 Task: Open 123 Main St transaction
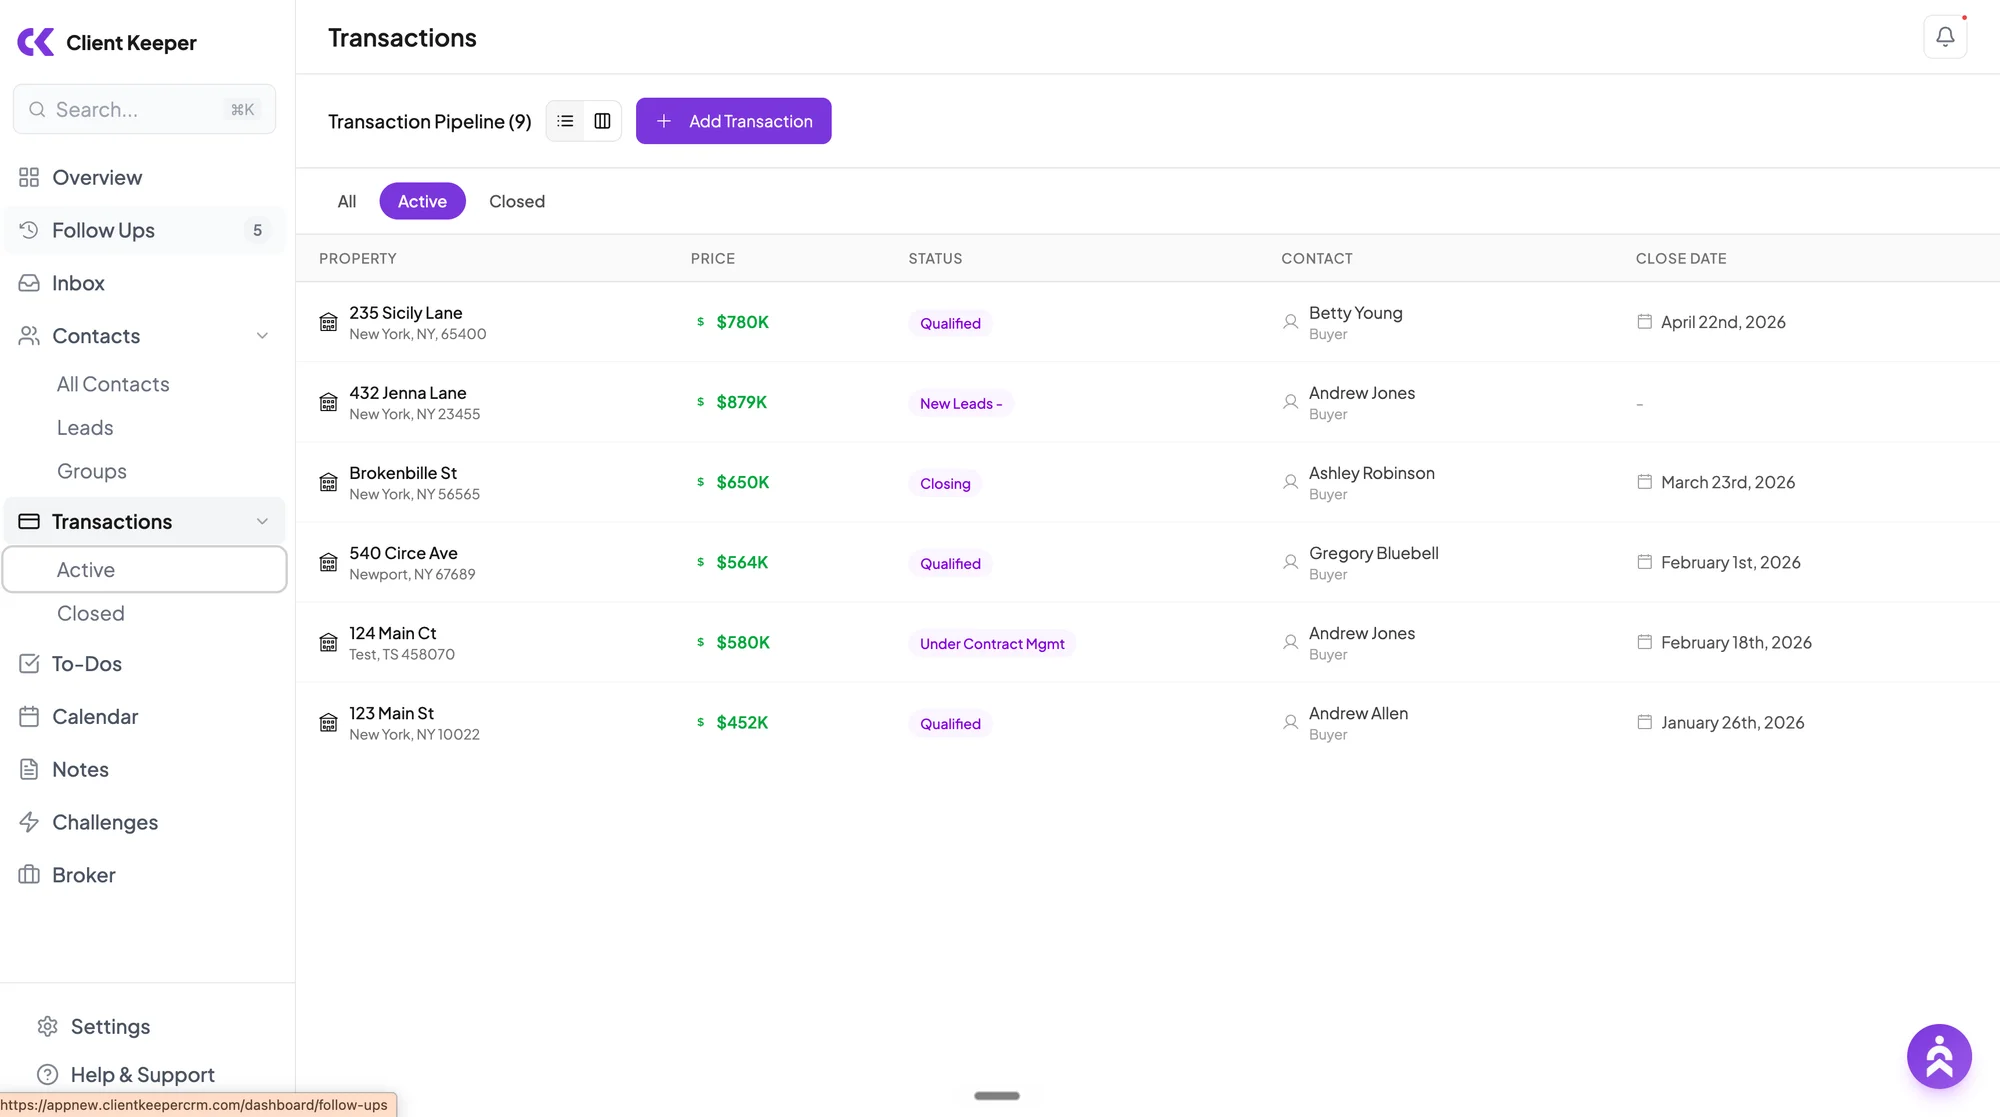coord(391,713)
